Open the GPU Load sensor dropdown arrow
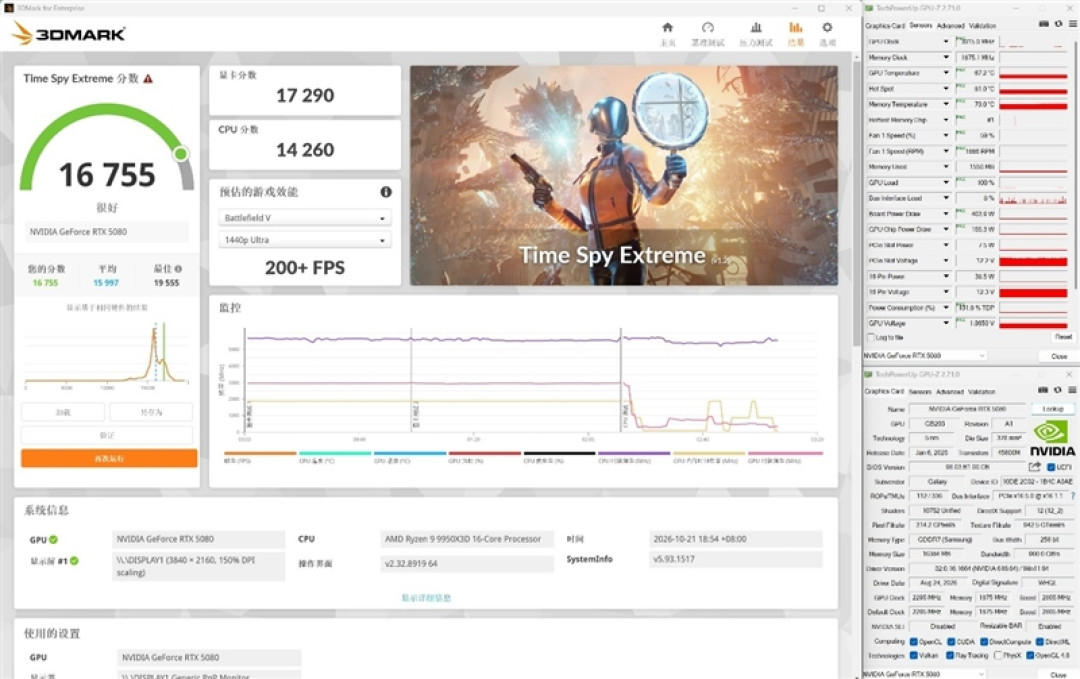1080x679 pixels. tap(946, 182)
